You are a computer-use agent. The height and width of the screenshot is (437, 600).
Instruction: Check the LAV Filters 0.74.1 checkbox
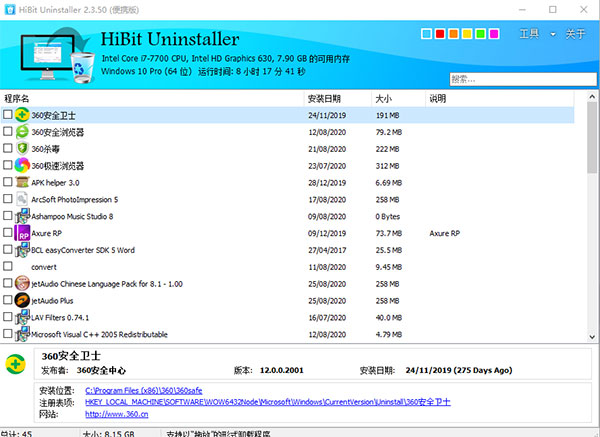8,316
